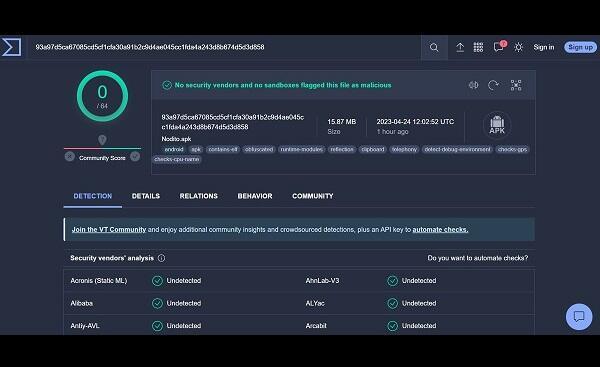Click Do you want to automate checks?

(x=478, y=258)
